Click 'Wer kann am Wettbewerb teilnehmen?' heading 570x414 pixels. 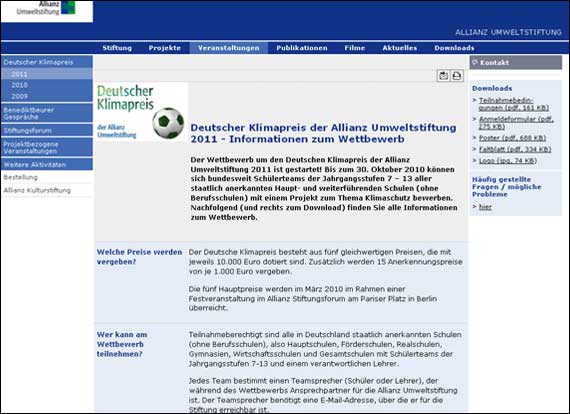point(122,344)
